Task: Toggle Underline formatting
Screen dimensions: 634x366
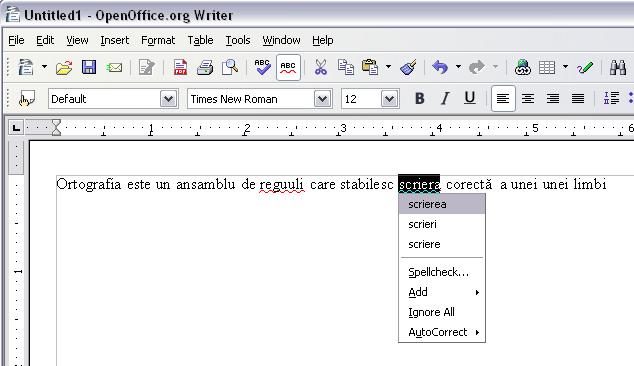Action: pyautogui.click(x=469, y=98)
